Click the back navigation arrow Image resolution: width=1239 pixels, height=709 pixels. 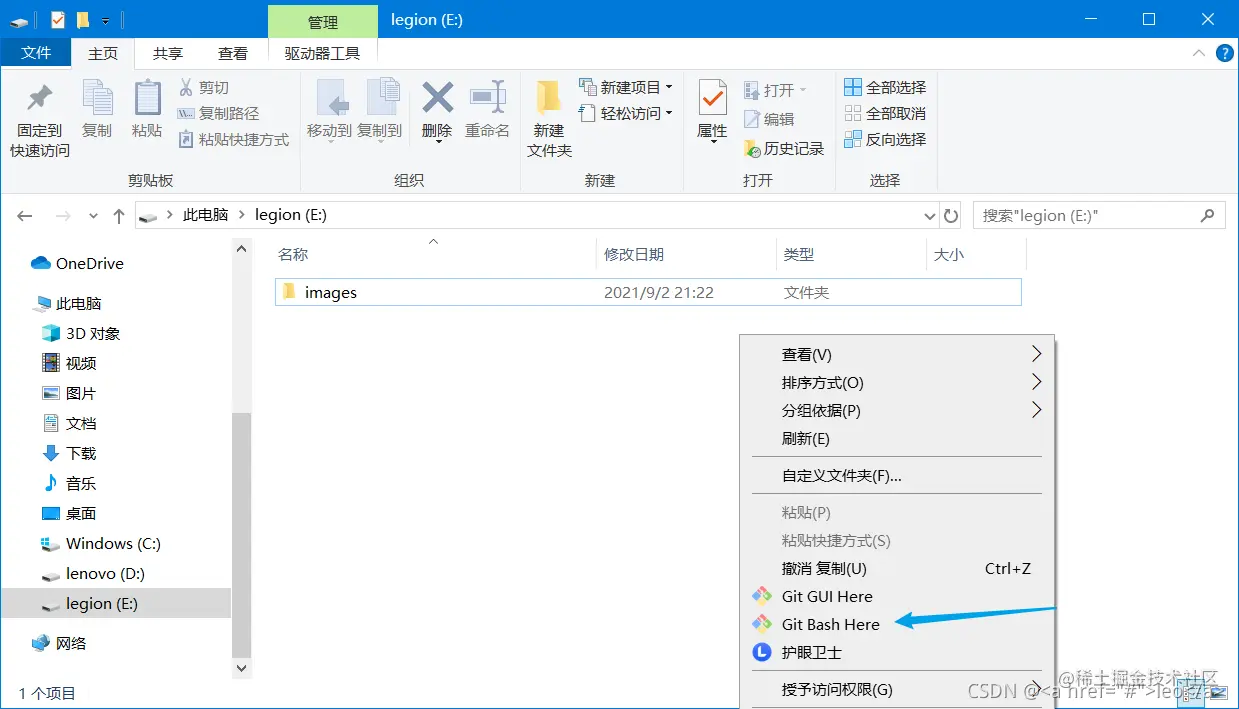tap(24, 215)
